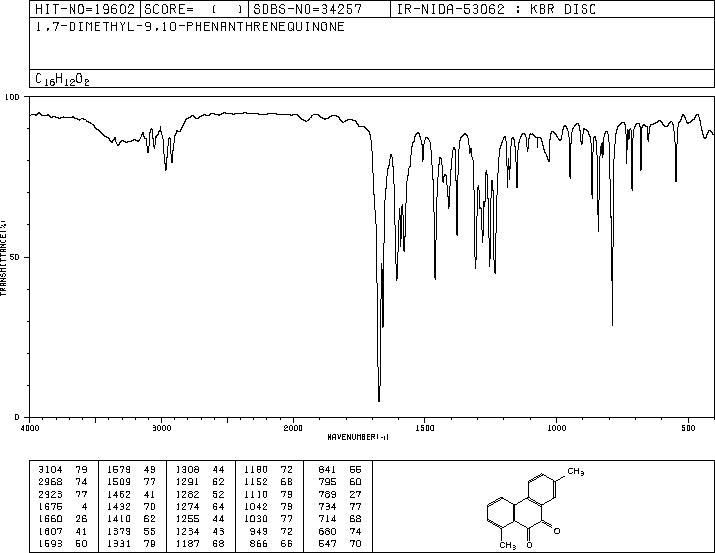Click the 100 label on the y-axis
The height and width of the screenshot is (553, 715).
click(12, 97)
